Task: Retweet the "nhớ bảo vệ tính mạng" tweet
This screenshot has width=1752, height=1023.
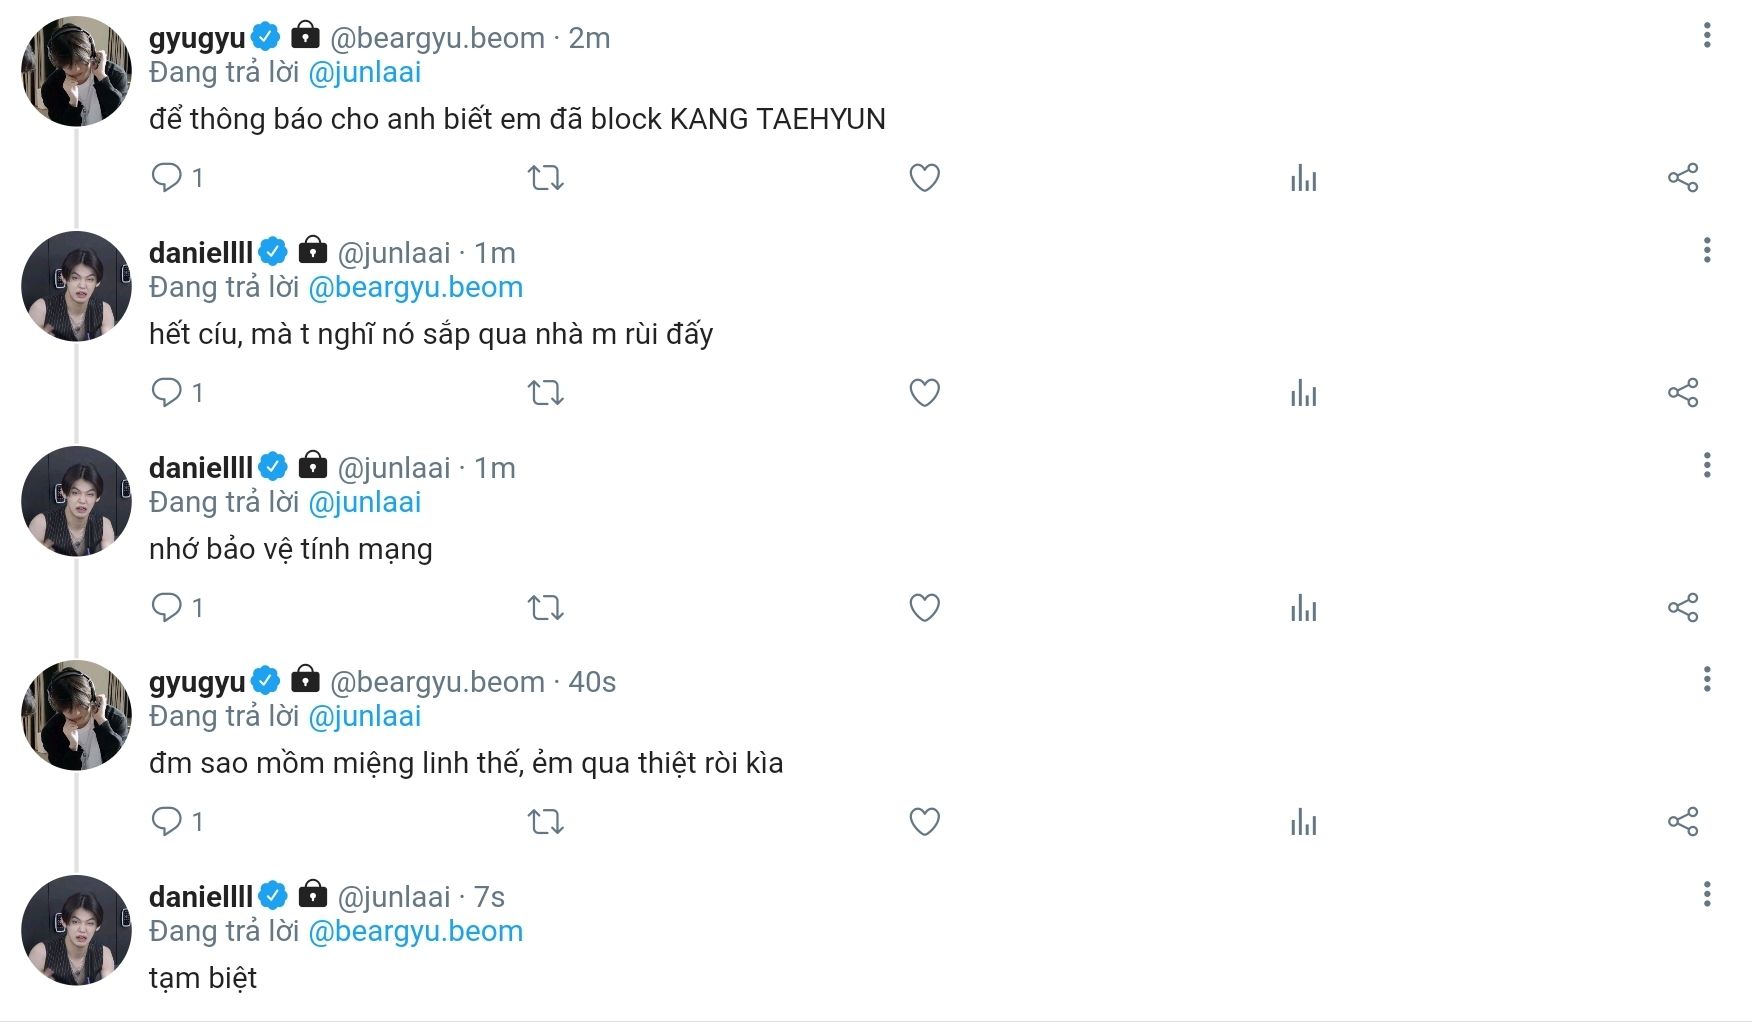Action: [x=545, y=608]
